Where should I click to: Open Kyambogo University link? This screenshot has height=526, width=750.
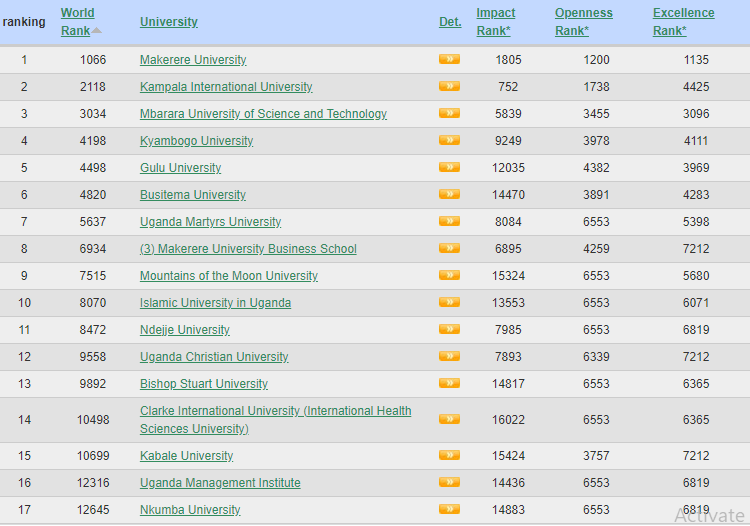tap(197, 141)
